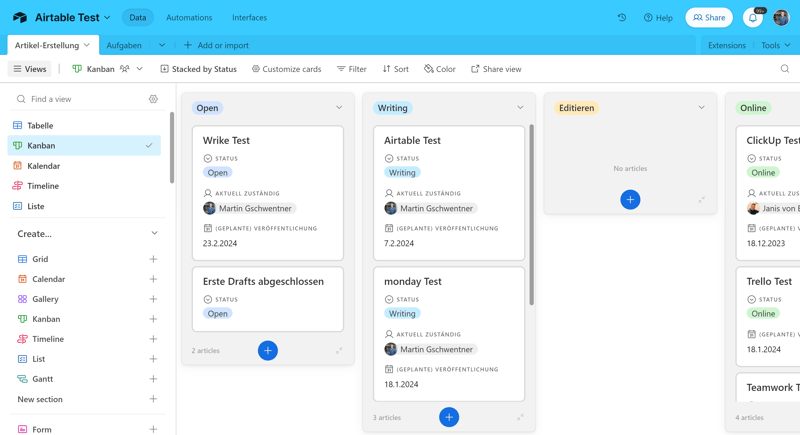800x435 pixels.
Task: Switch to the Interfaces tab
Action: coord(249,17)
